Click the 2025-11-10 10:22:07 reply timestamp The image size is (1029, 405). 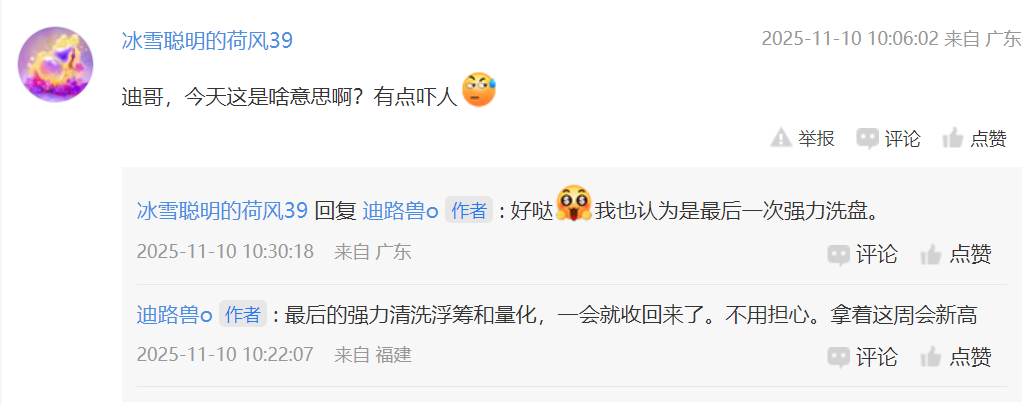pos(225,355)
